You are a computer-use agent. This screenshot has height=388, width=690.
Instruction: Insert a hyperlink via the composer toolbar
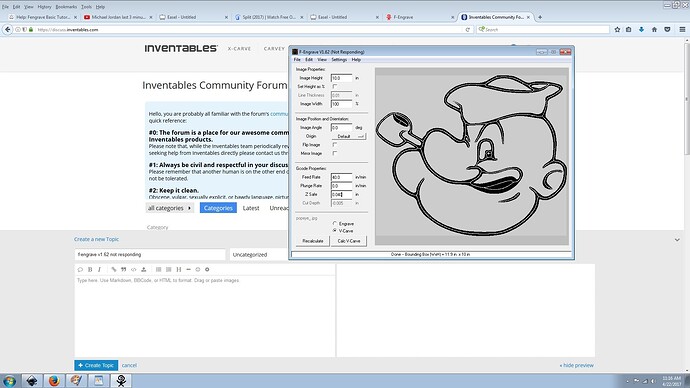pos(114,269)
